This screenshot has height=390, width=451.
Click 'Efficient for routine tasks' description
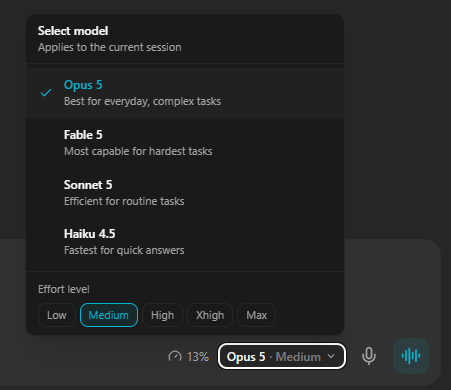[x=124, y=201]
